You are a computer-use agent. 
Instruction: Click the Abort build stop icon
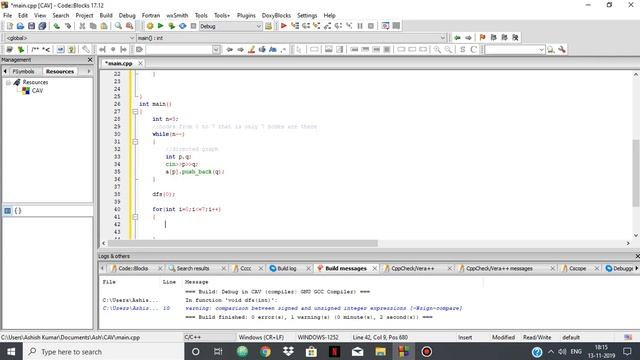(193, 26)
